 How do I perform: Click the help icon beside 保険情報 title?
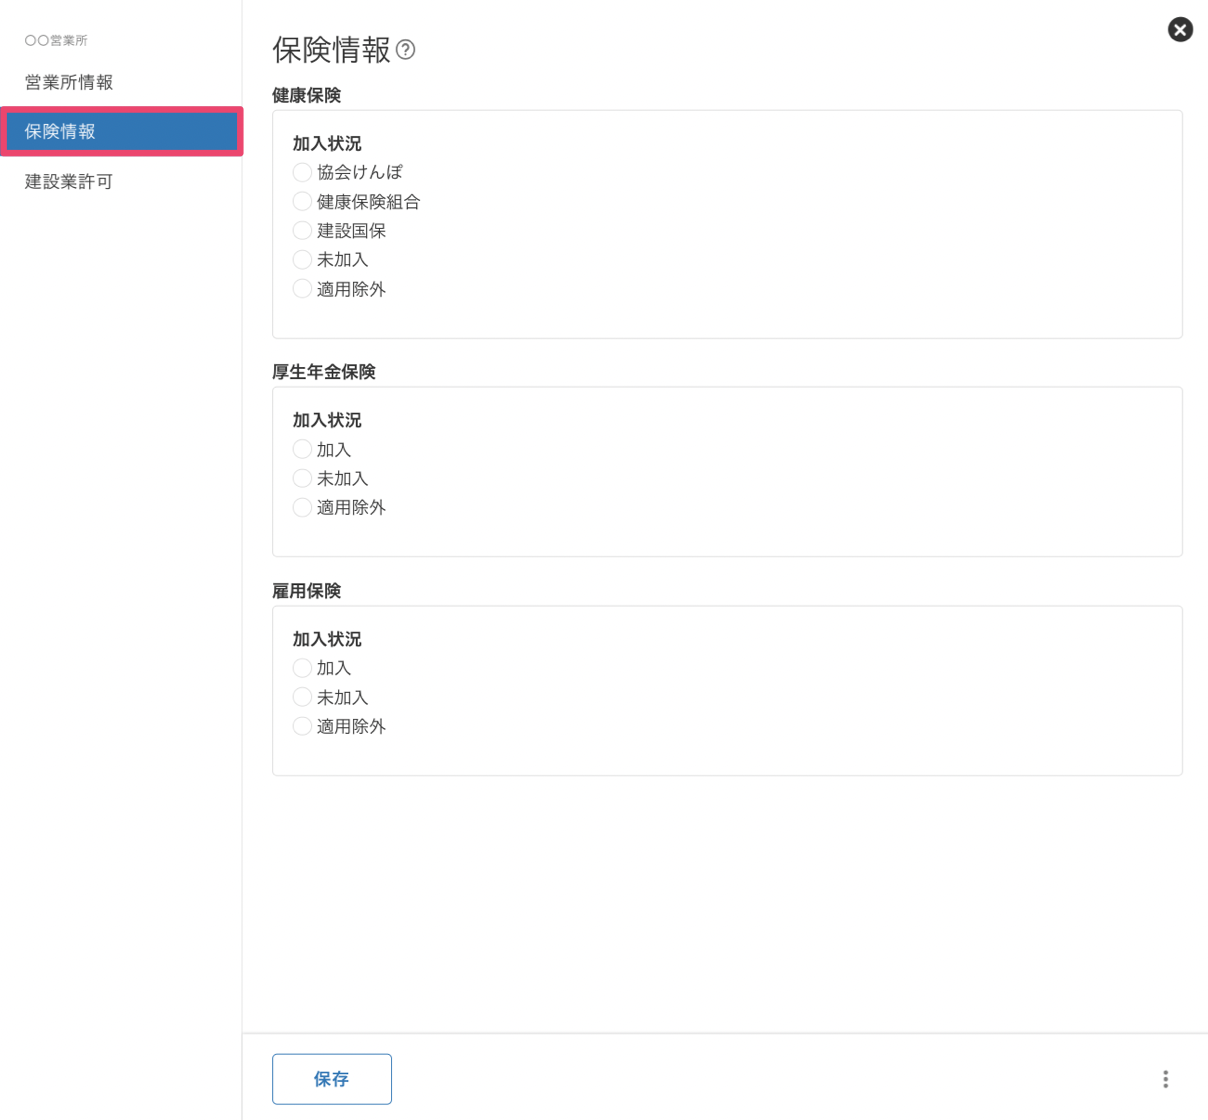coord(405,50)
